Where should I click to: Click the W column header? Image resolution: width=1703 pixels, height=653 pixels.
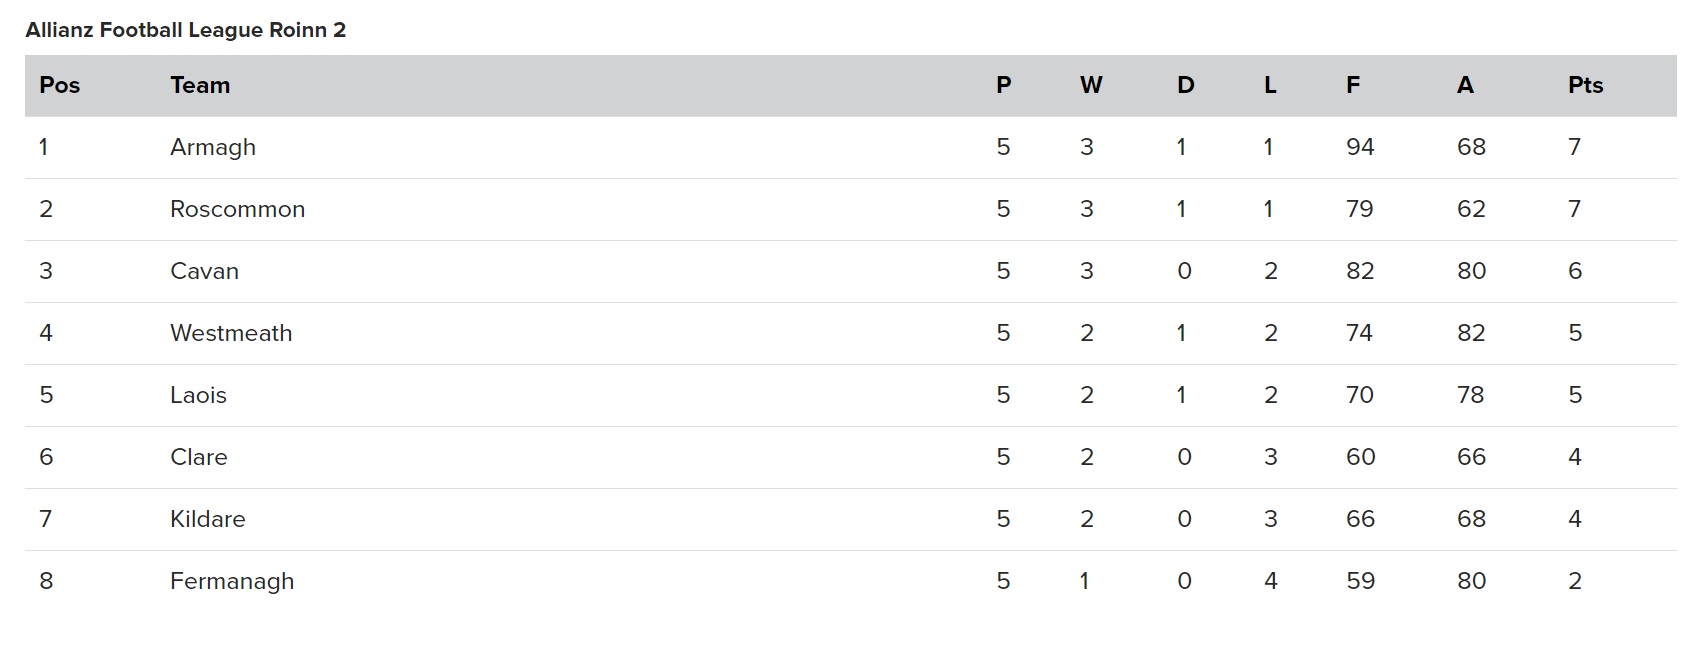(x=1091, y=85)
